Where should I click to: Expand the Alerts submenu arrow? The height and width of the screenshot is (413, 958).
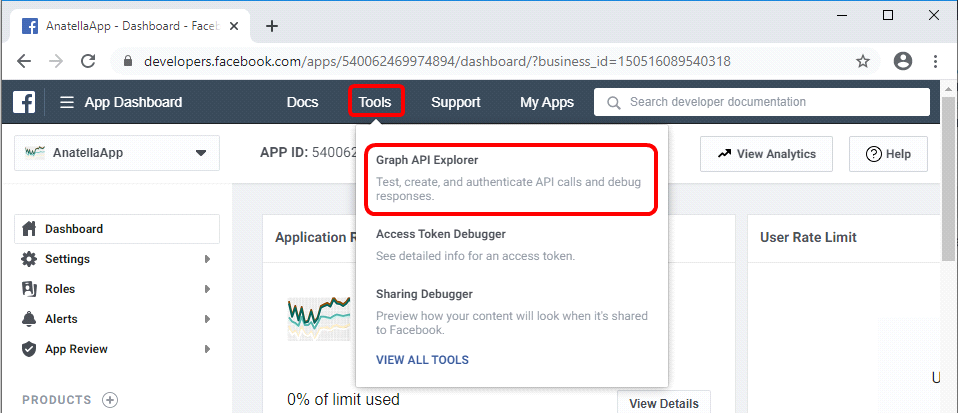(207, 319)
